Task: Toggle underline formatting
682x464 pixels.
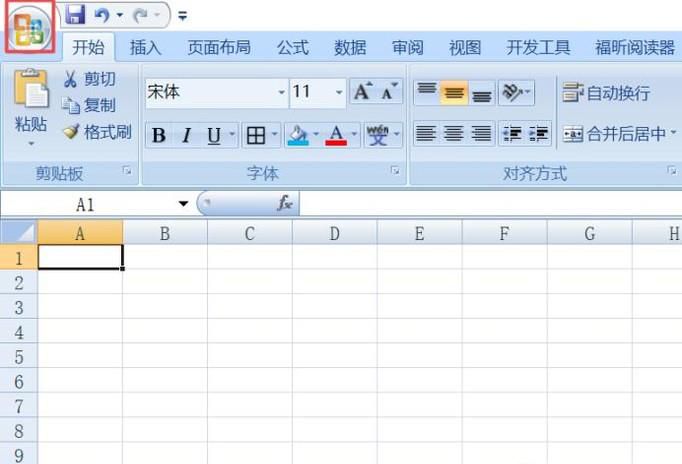Action: point(214,135)
